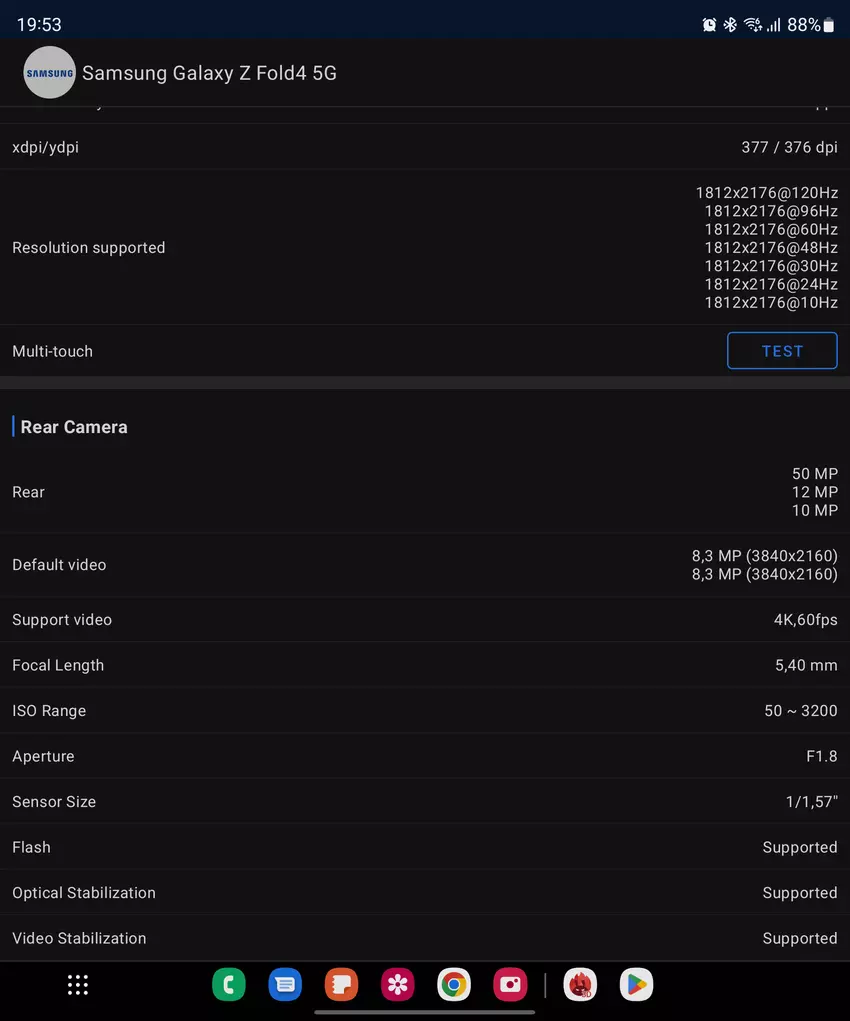
Task: Tap the Samsung logo avatar
Action: click(49, 73)
